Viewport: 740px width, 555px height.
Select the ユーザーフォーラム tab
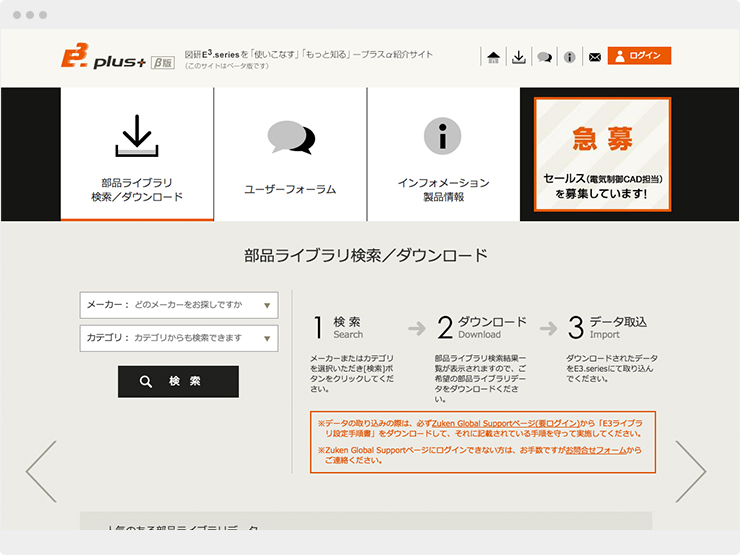(x=290, y=189)
